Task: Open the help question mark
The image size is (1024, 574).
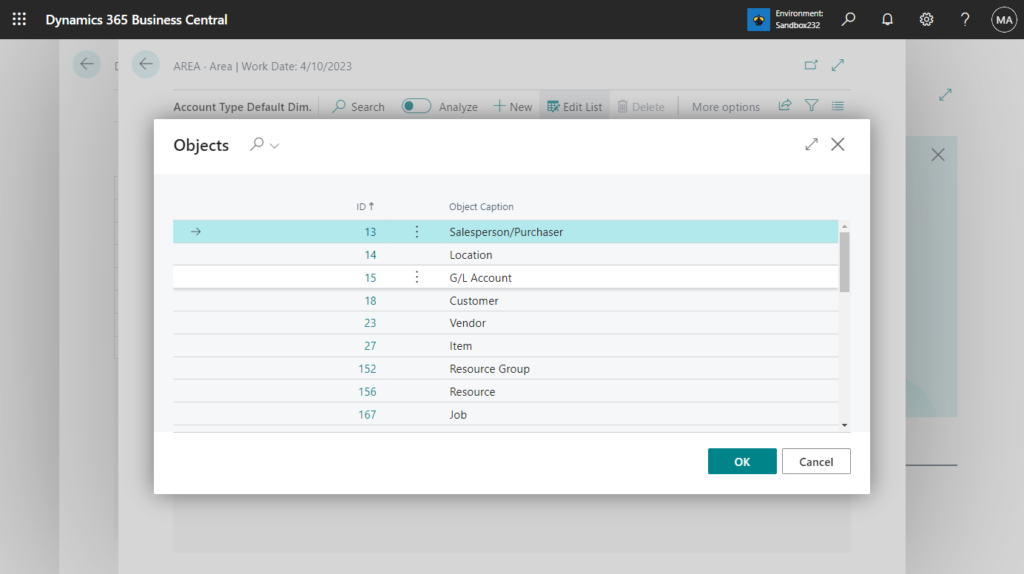Action: pos(965,19)
